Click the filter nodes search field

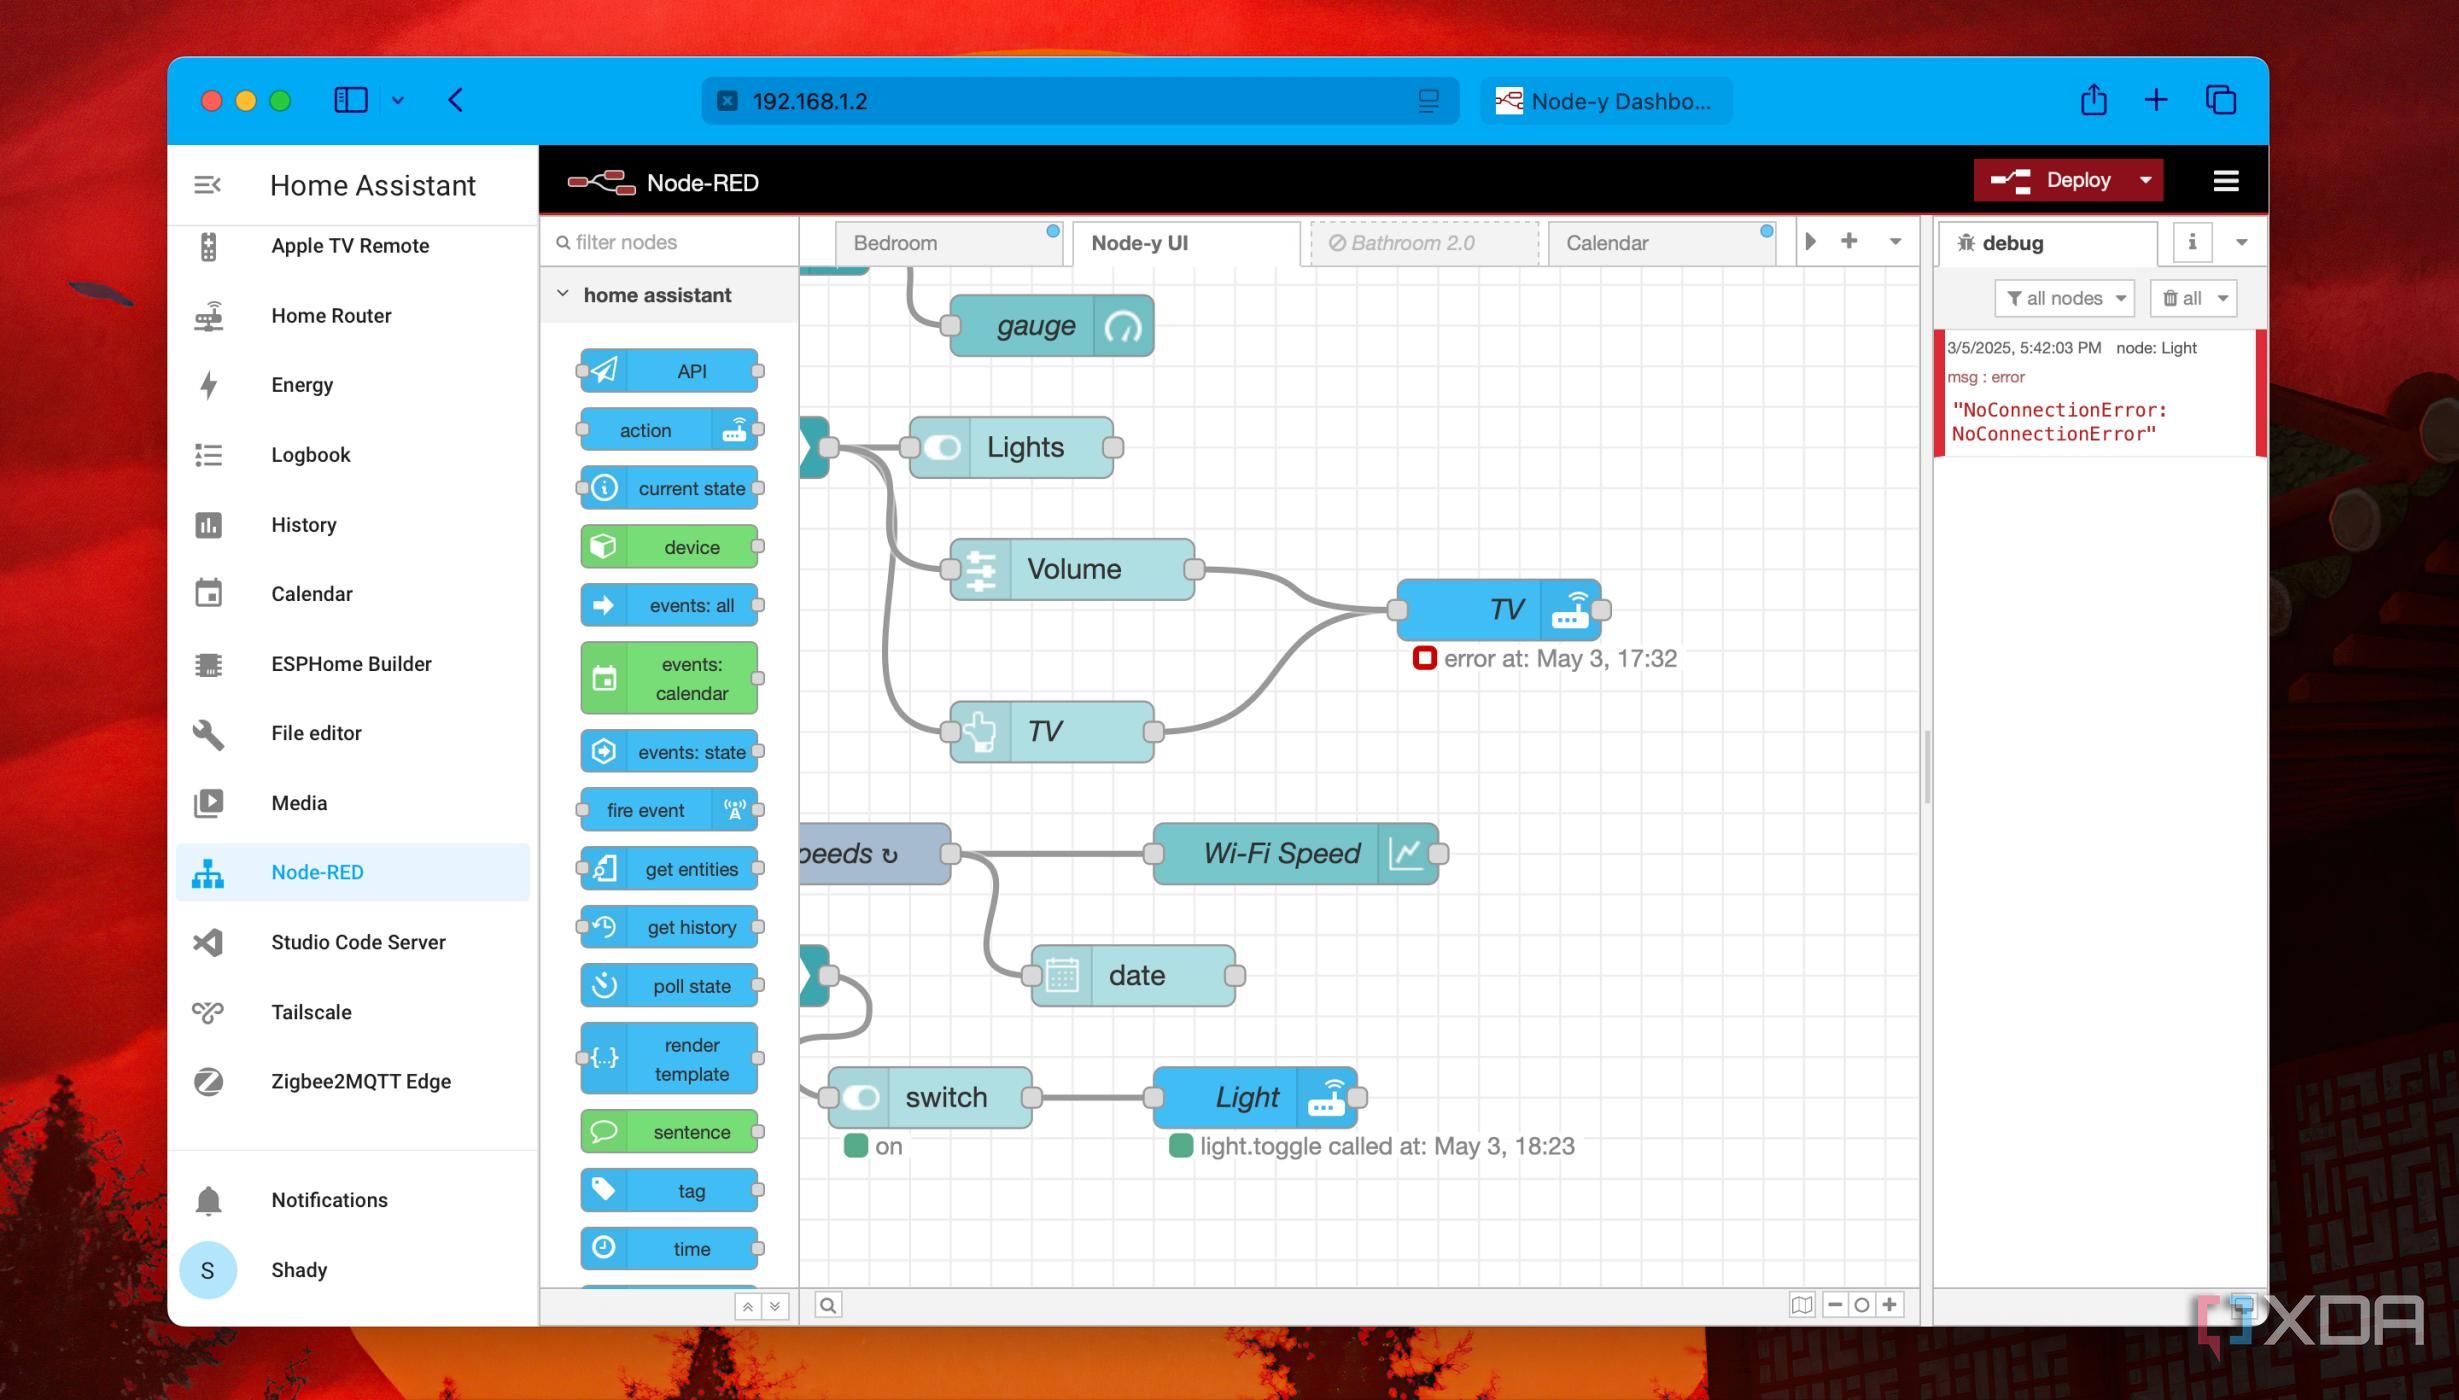point(665,242)
